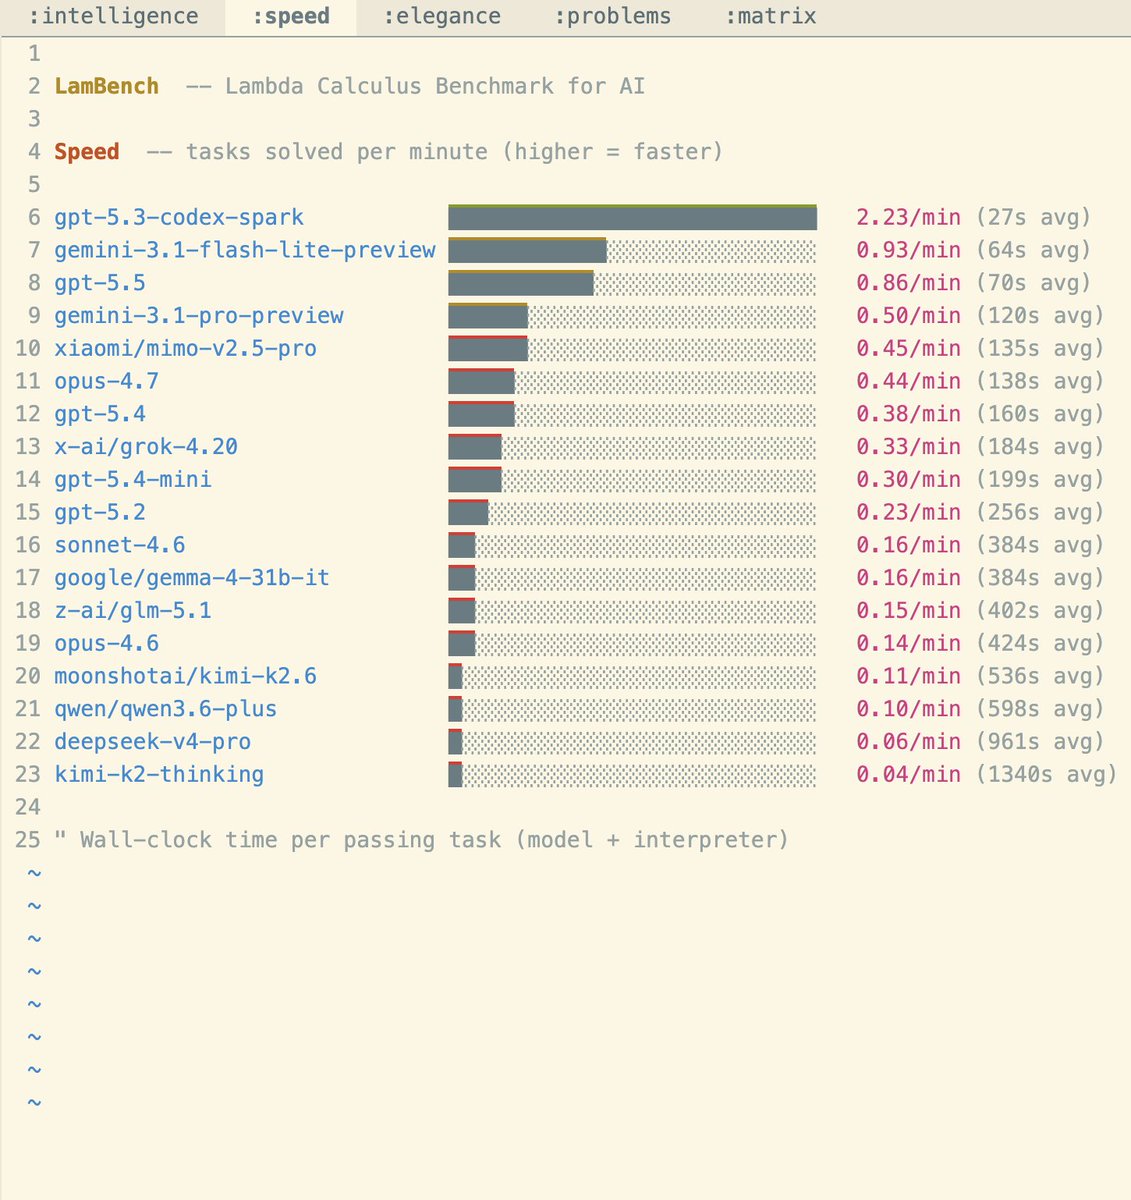This screenshot has width=1131, height=1200.
Task: Click the 0.06/min speed value
Action: pos(908,742)
